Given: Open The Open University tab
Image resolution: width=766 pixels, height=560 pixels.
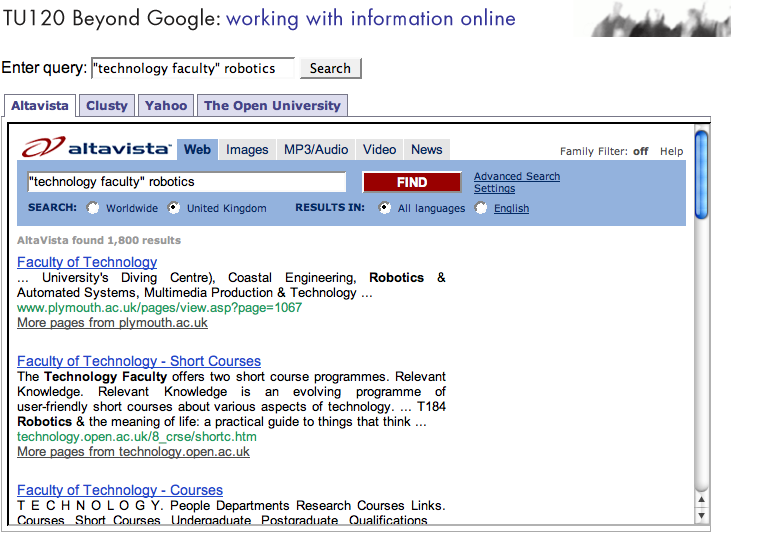Looking at the screenshot, I should tap(272, 106).
